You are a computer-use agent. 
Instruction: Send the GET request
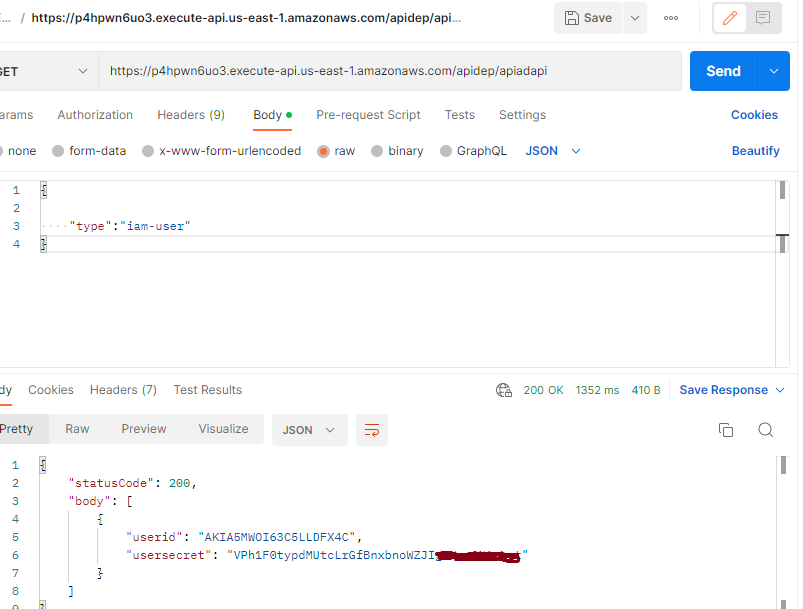click(723, 71)
